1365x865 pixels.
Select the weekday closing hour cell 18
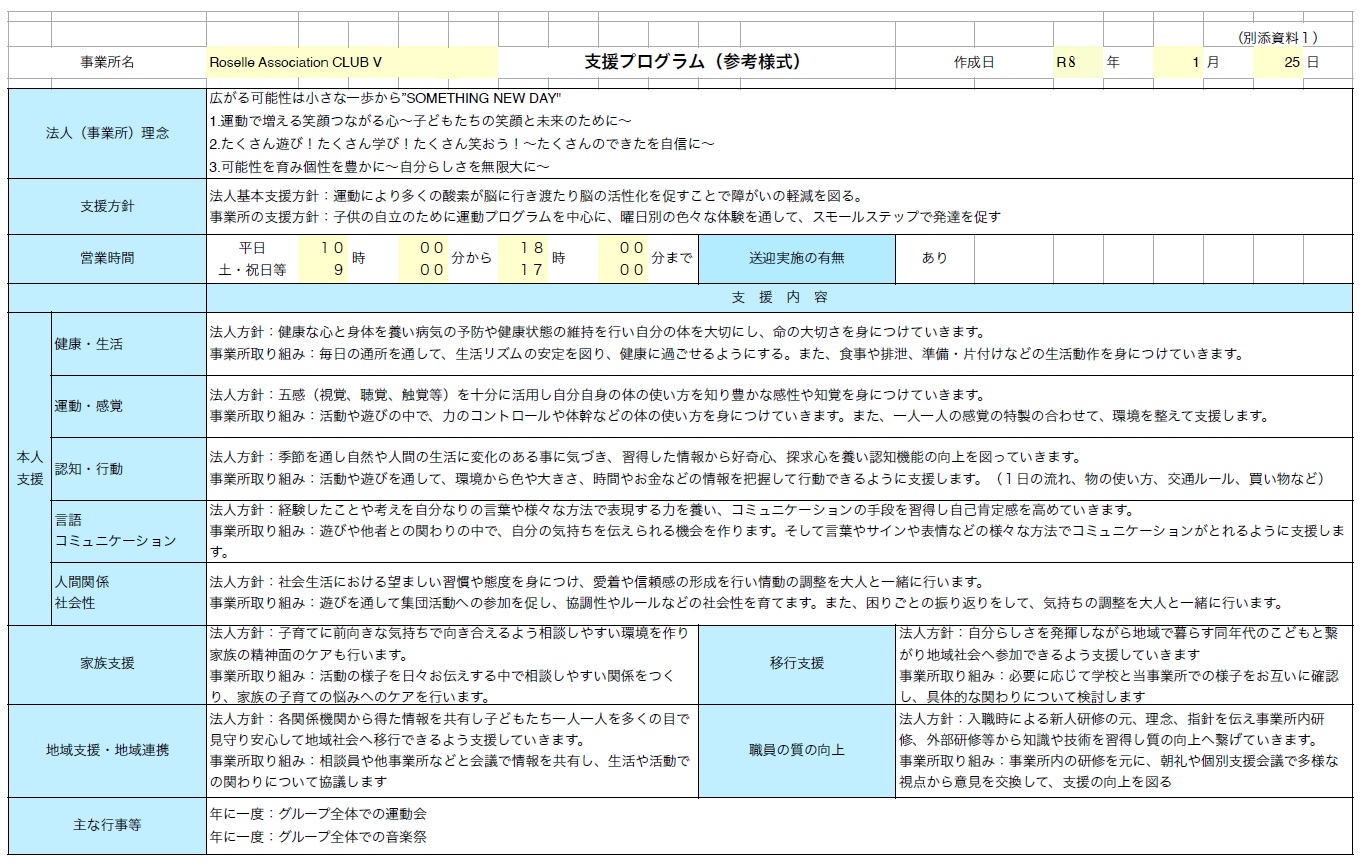tap(527, 247)
